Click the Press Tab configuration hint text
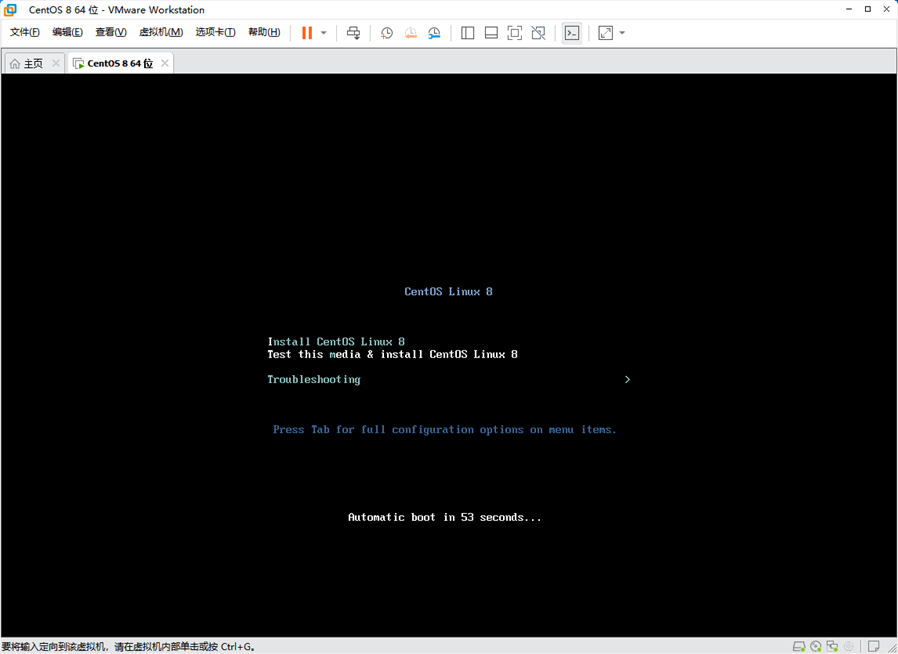The width and height of the screenshot is (898, 654). (x=444, y=430)
